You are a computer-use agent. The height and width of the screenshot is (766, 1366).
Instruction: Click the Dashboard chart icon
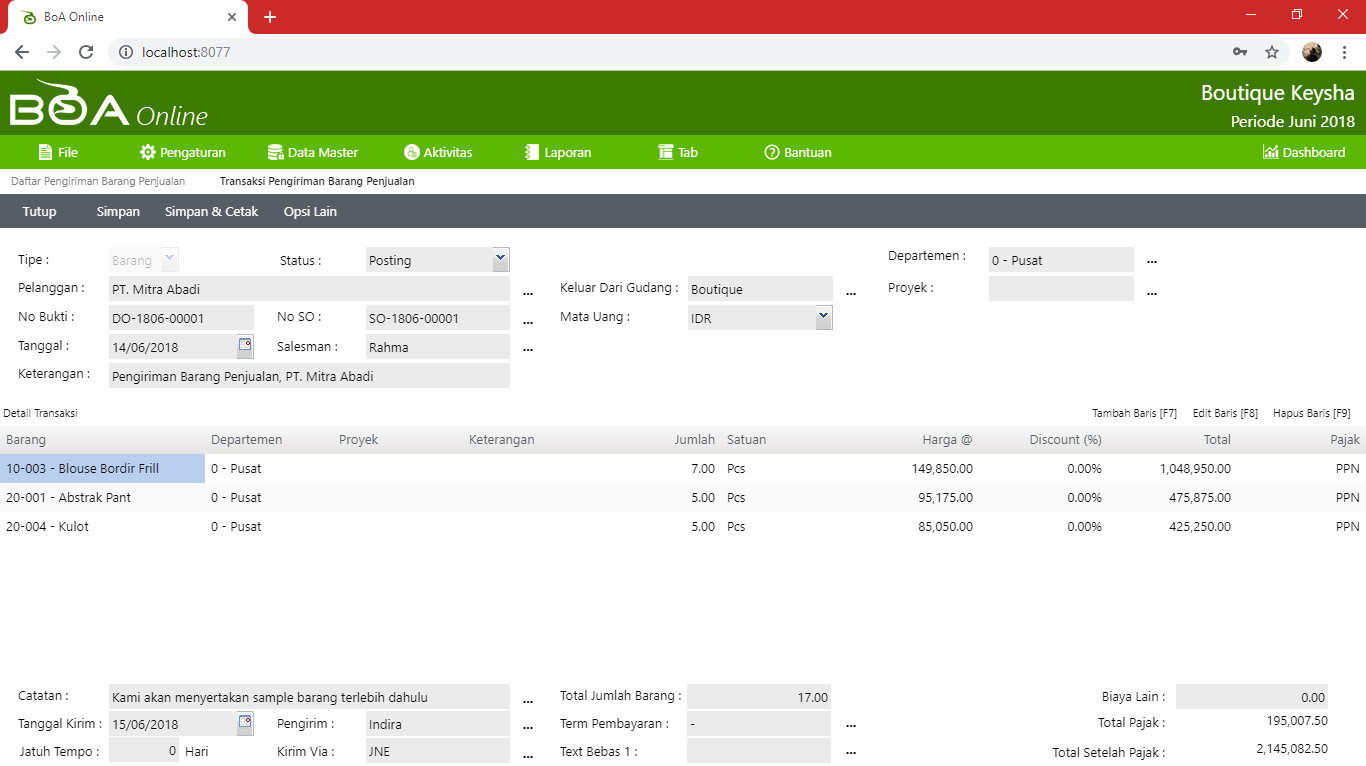pyautogui.click(x=1270, y=152)
